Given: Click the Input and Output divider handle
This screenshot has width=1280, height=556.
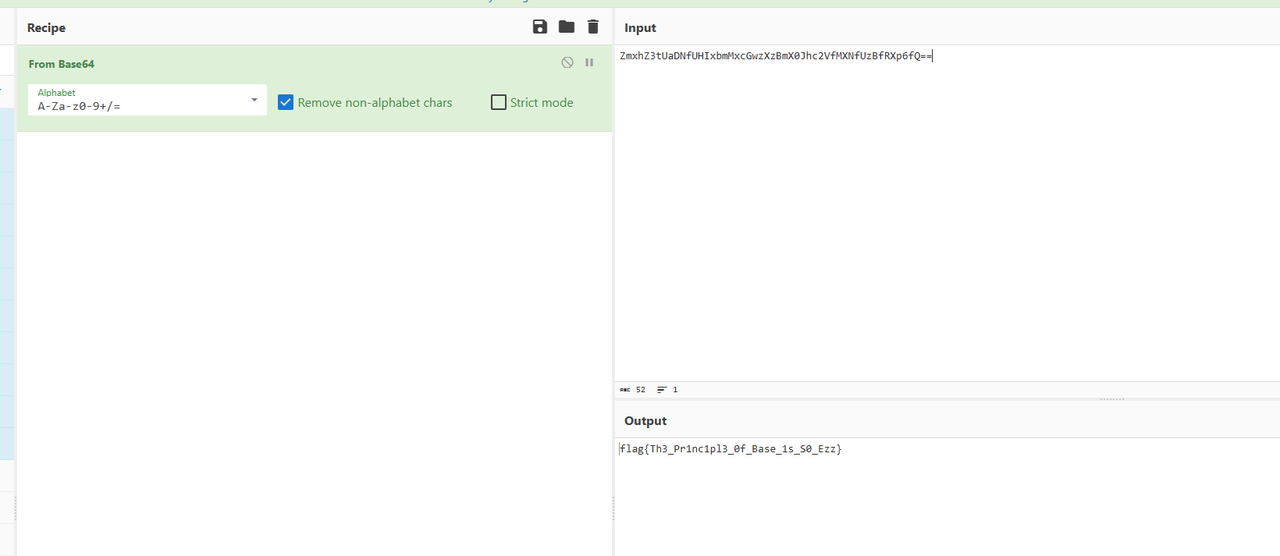Looking at the screenshot, I should (x=1111, y=399).
